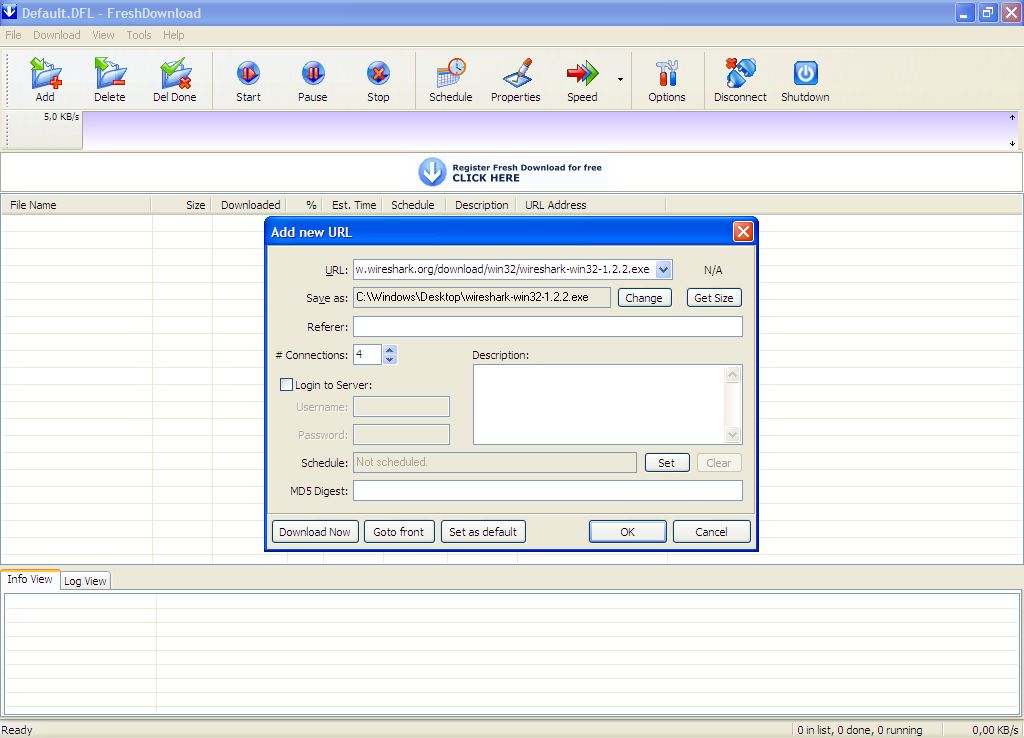Click the Del Done toolbar icon
This screenshot has height=738, width=1024.
tap(174, 80)
